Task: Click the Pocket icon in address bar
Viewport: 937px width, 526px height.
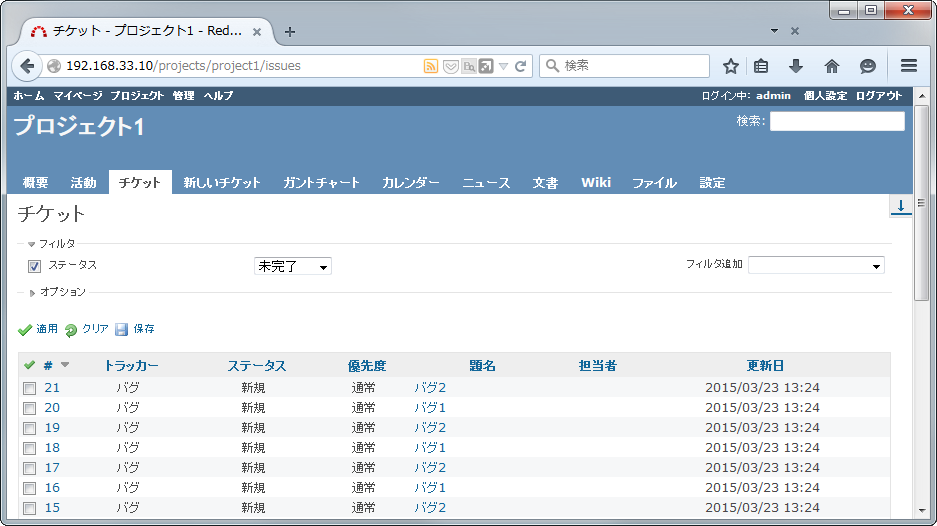Action: click(451, 66)
